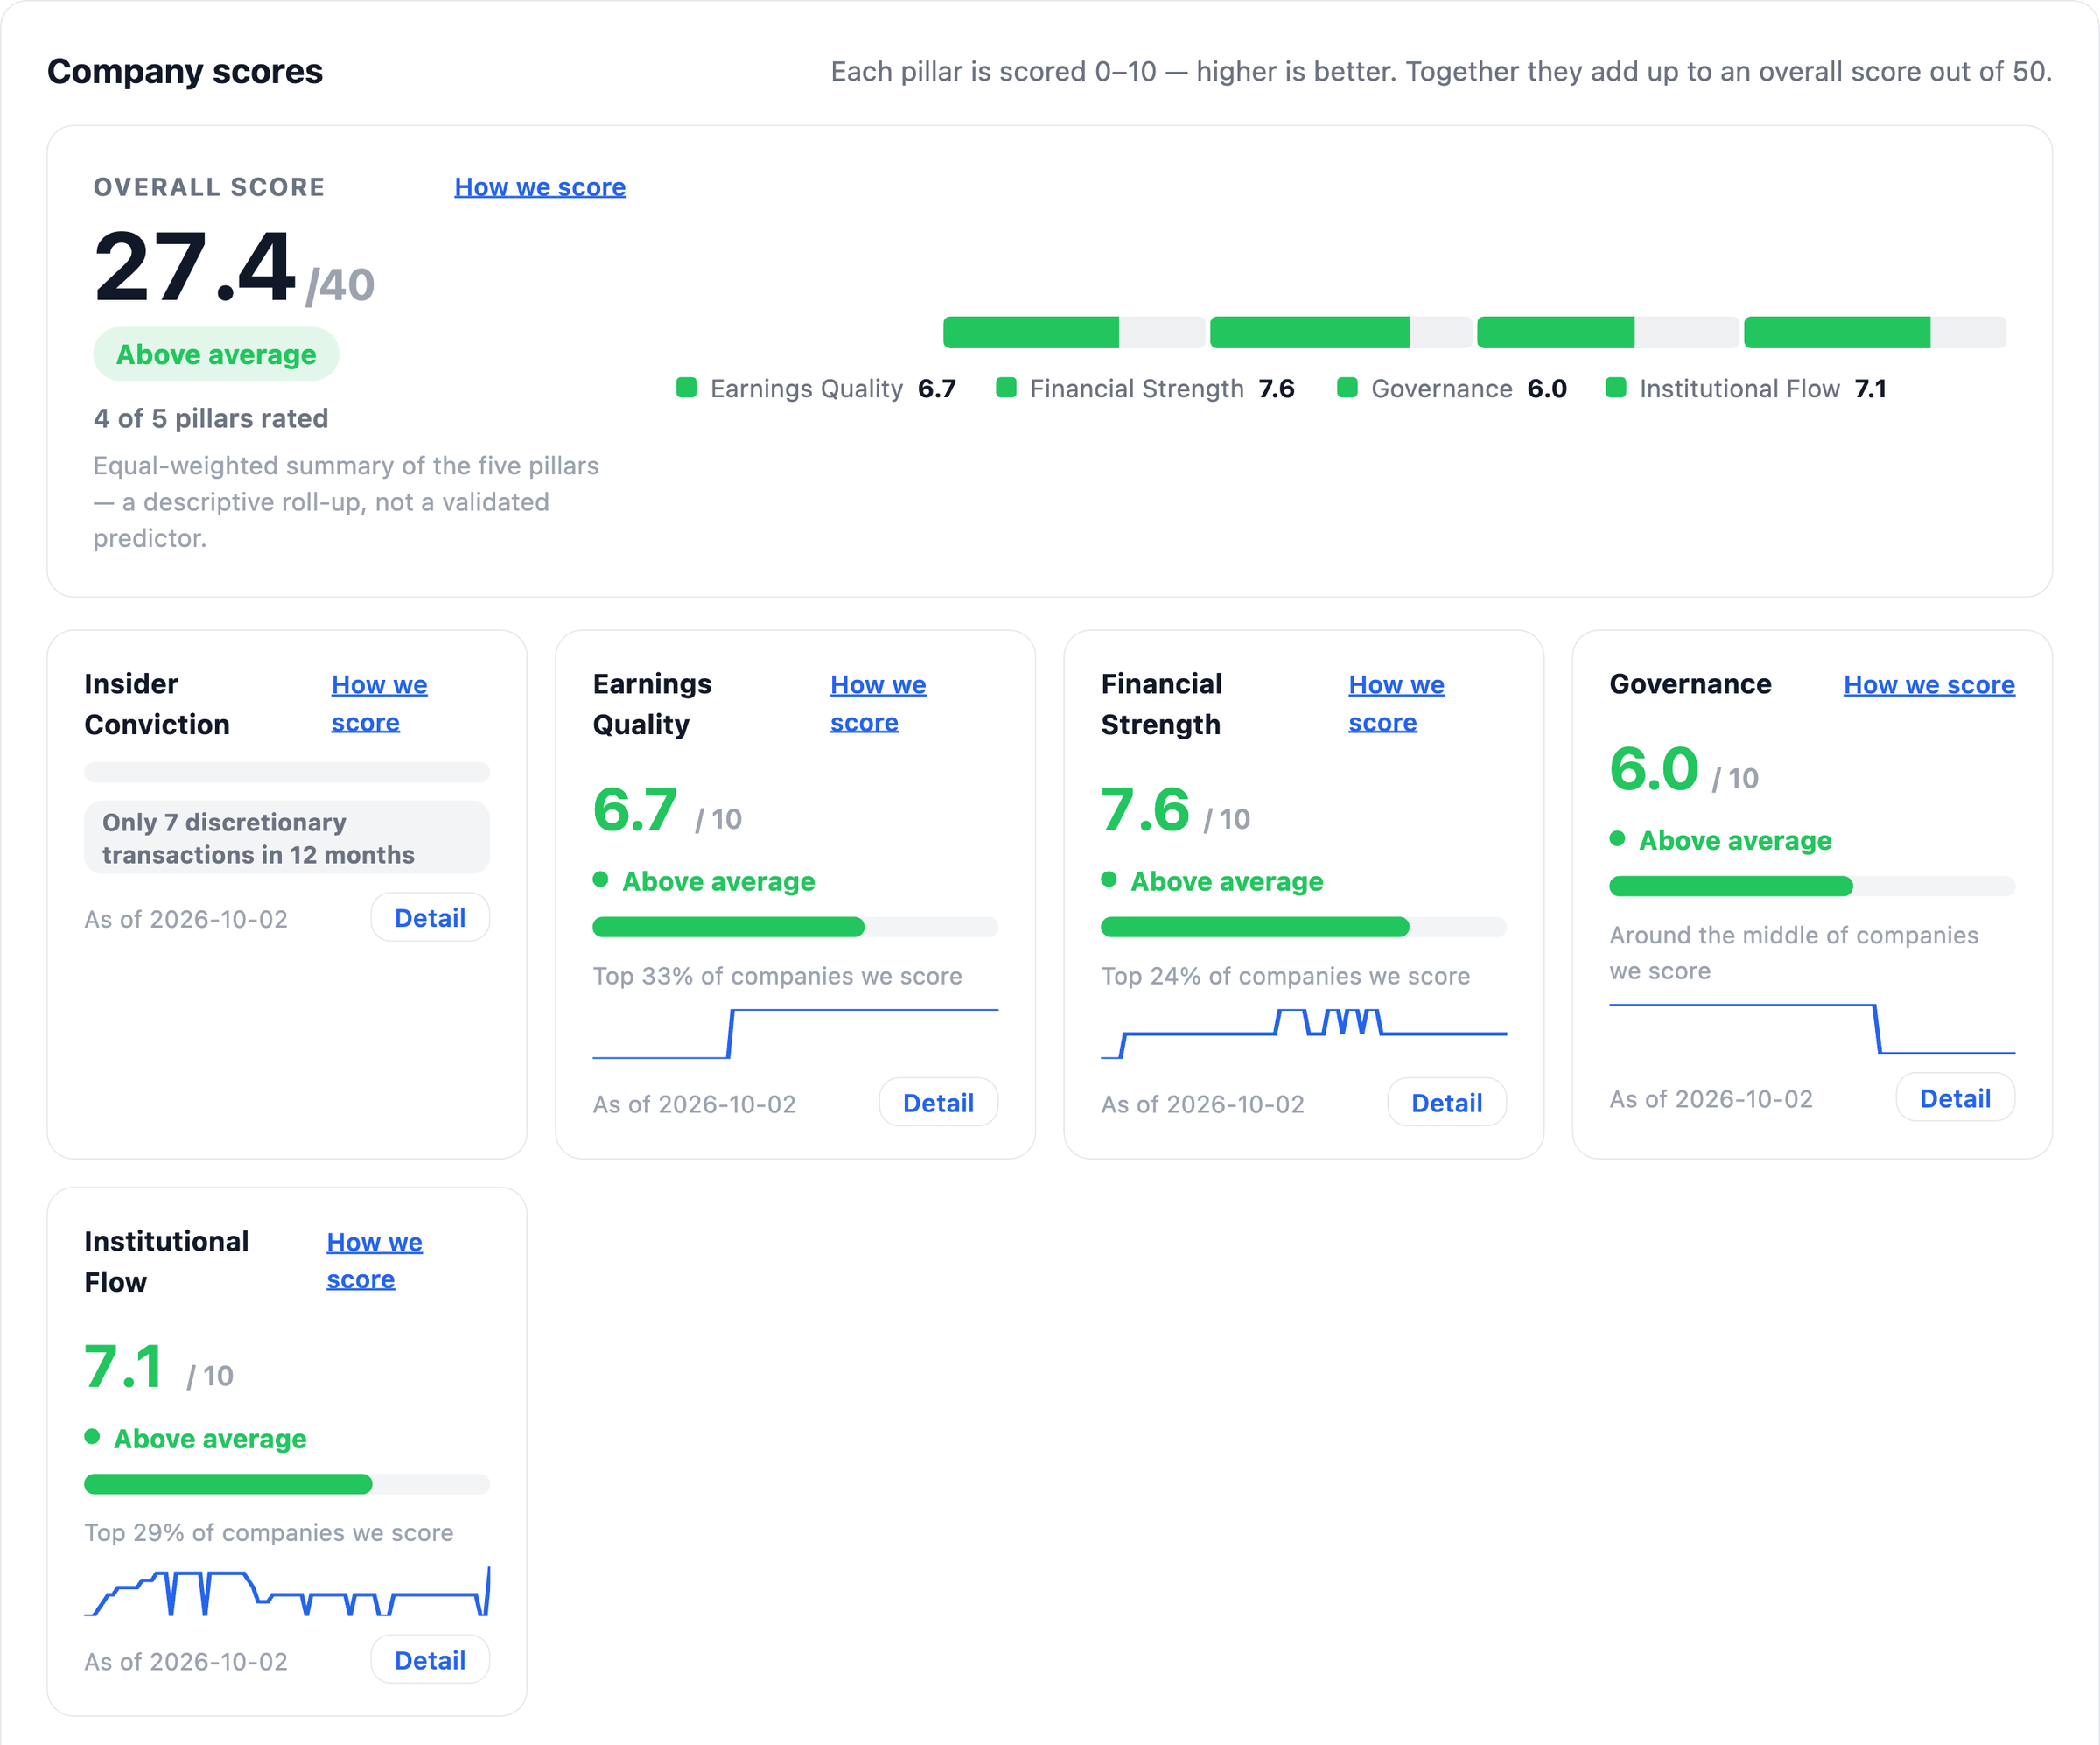Click the Governance score 6.0 in card
Viewport: 2100px width, 1745px height.
click(1654, 768)
